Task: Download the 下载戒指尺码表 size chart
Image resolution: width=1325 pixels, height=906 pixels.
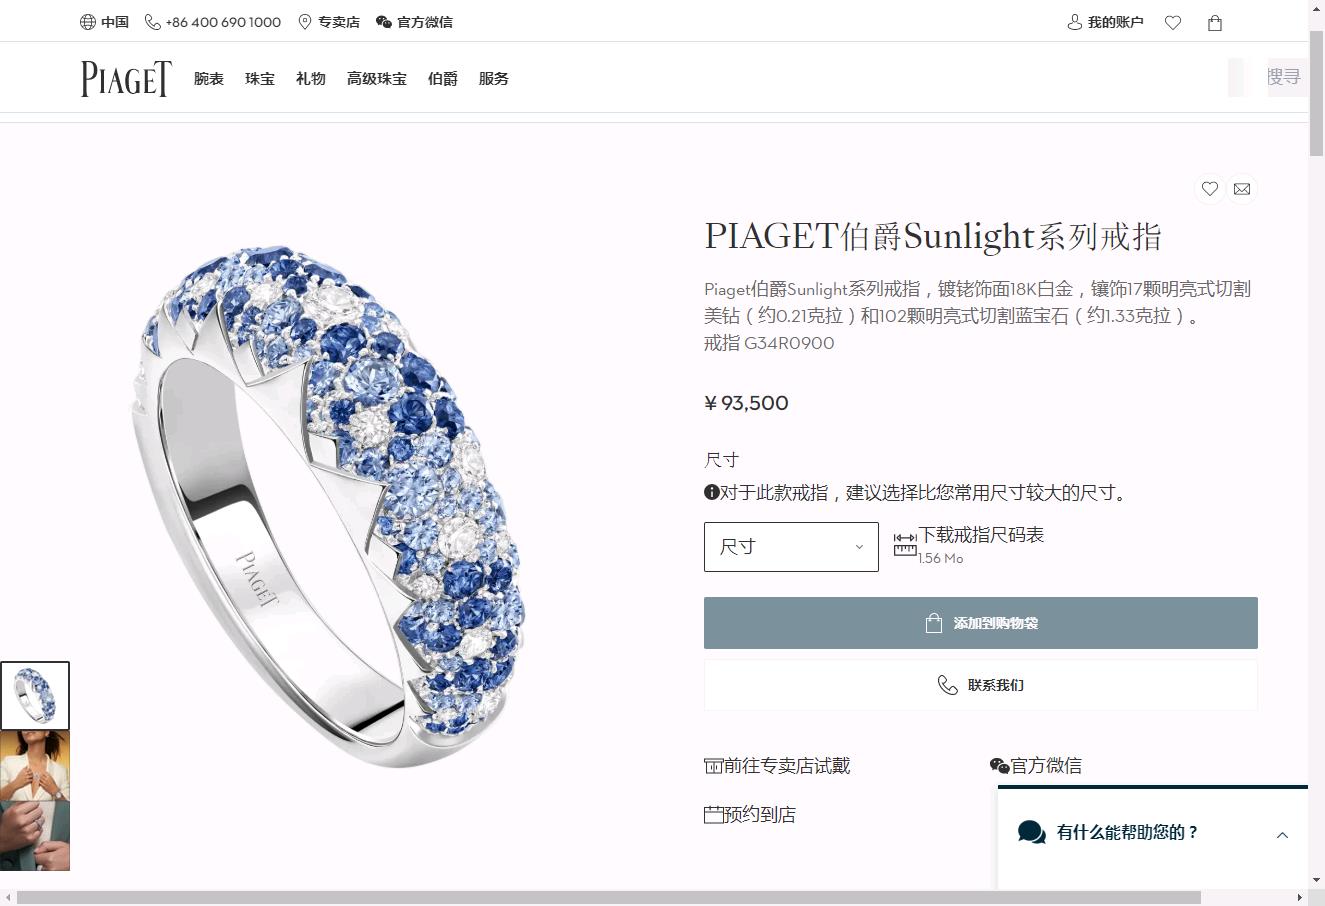Action: coord(981,535)
